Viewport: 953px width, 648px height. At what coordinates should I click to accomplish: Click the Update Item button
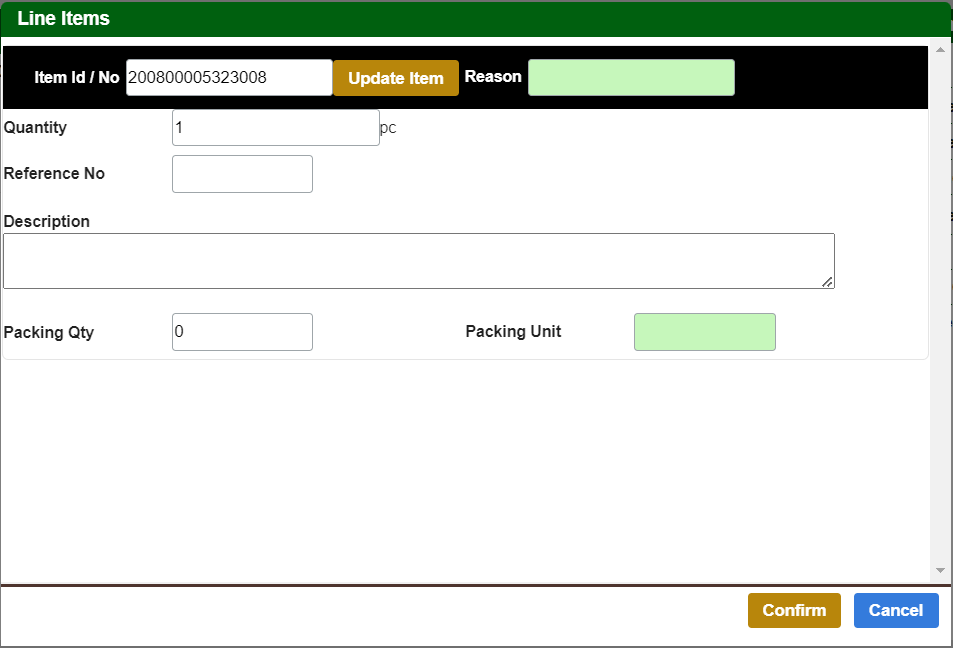coord(395,77)
